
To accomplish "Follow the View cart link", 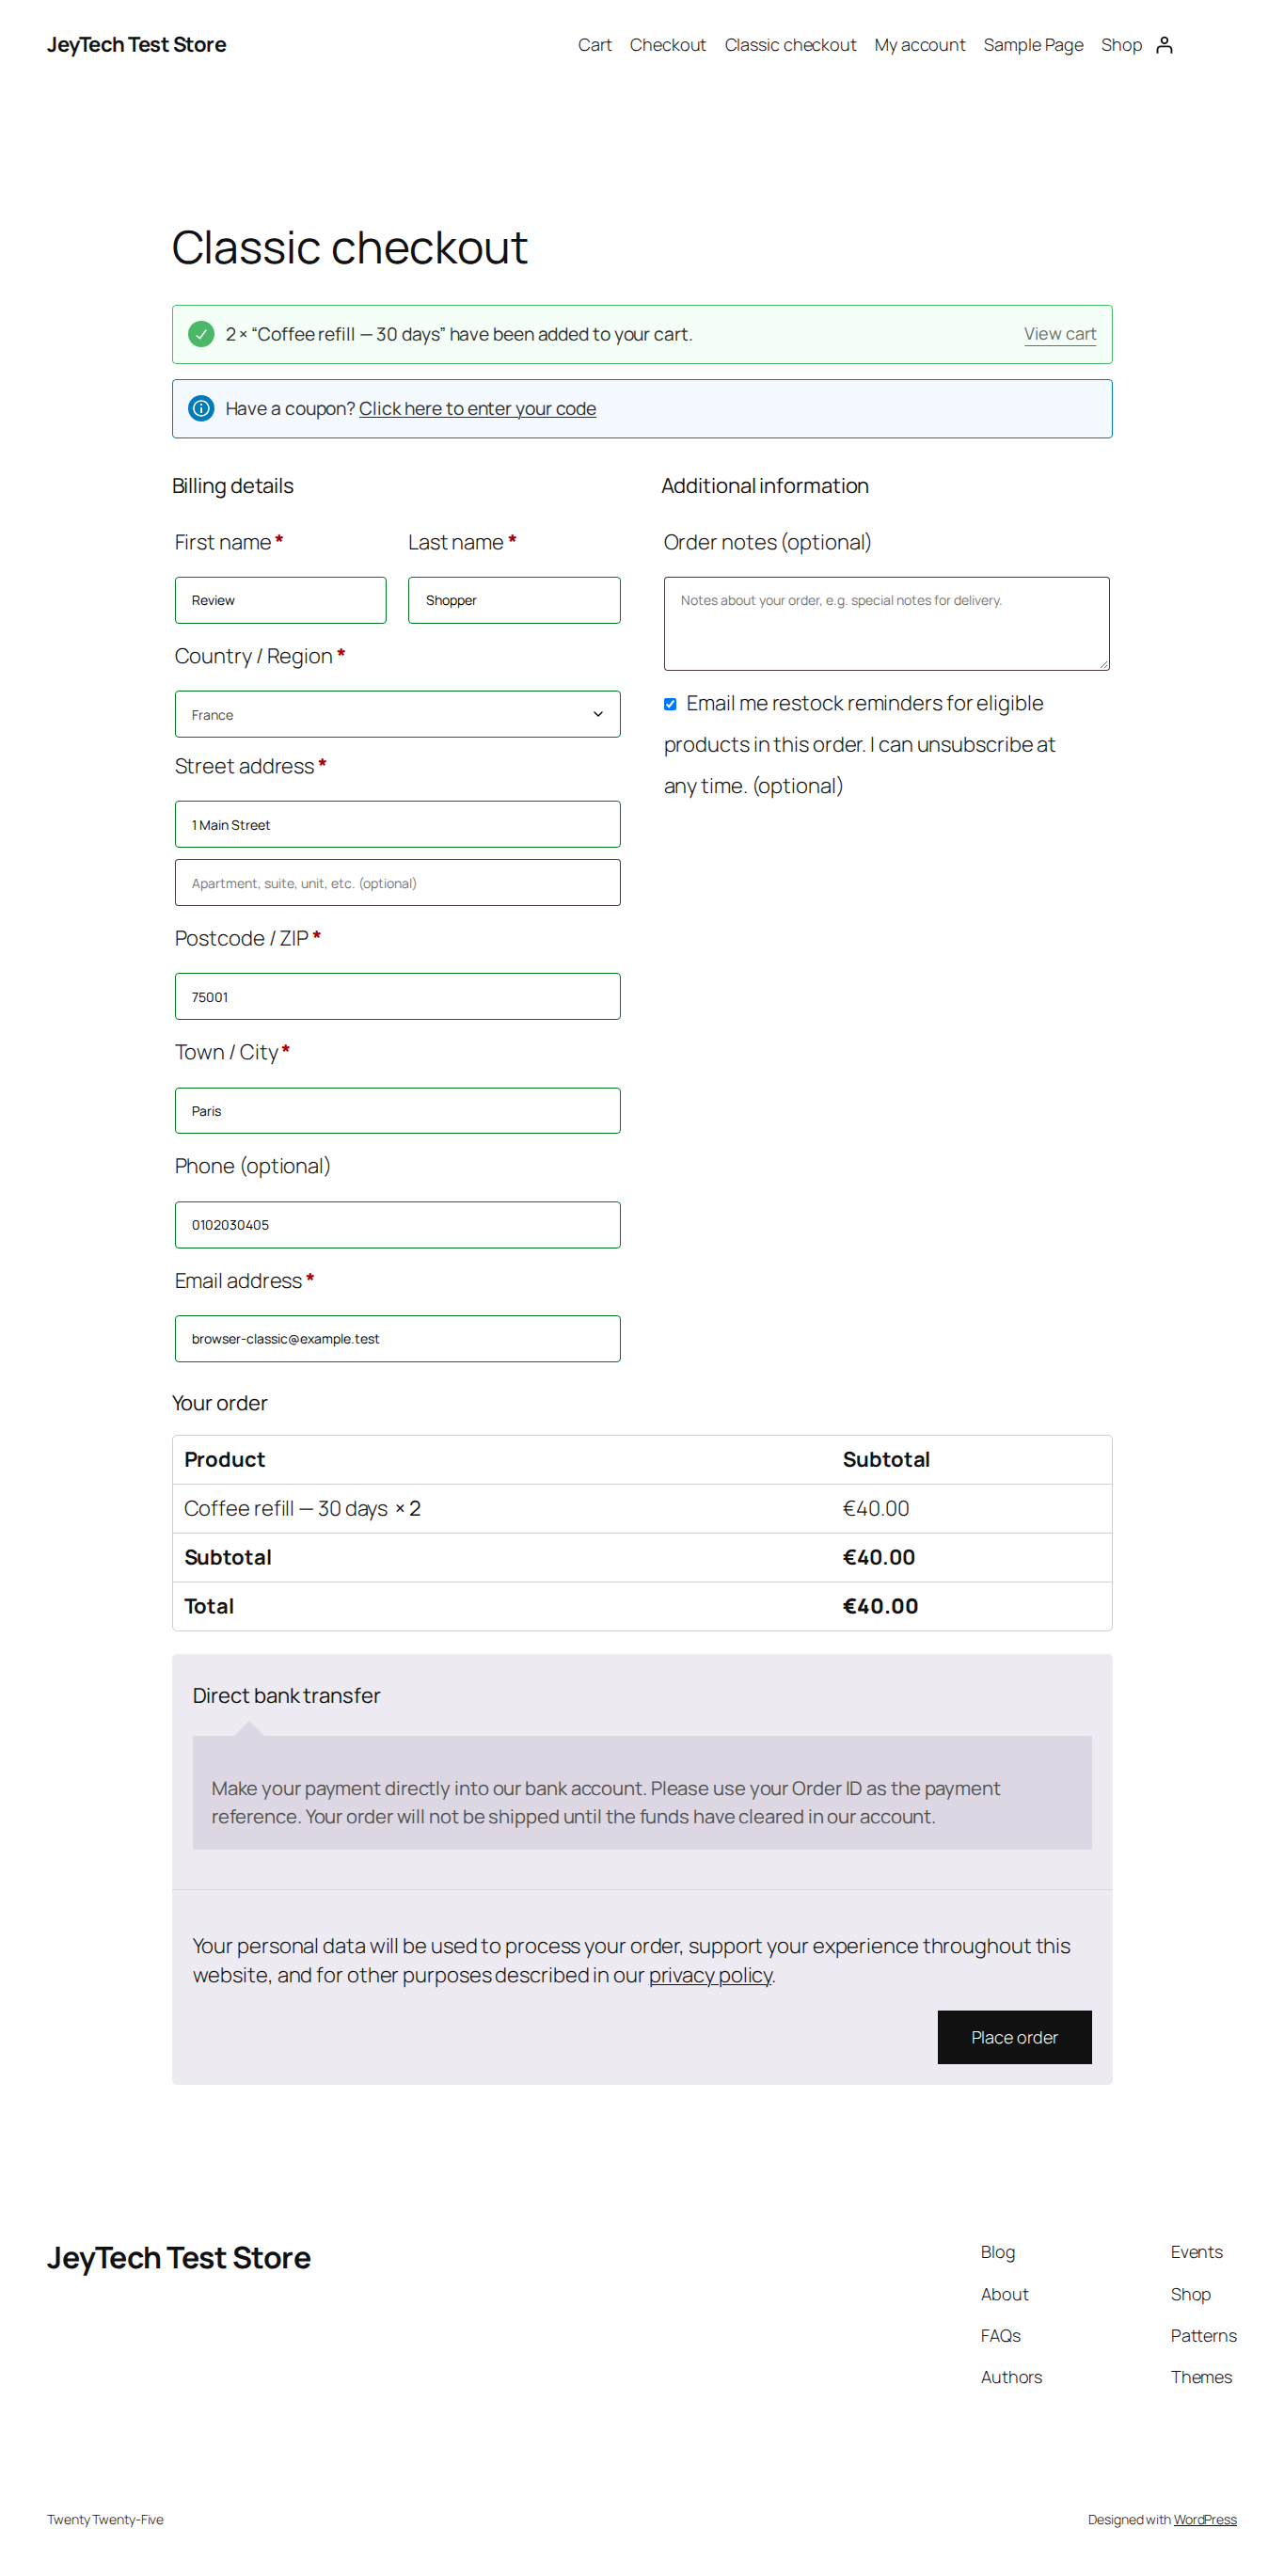I will [x=1060, y=334].
